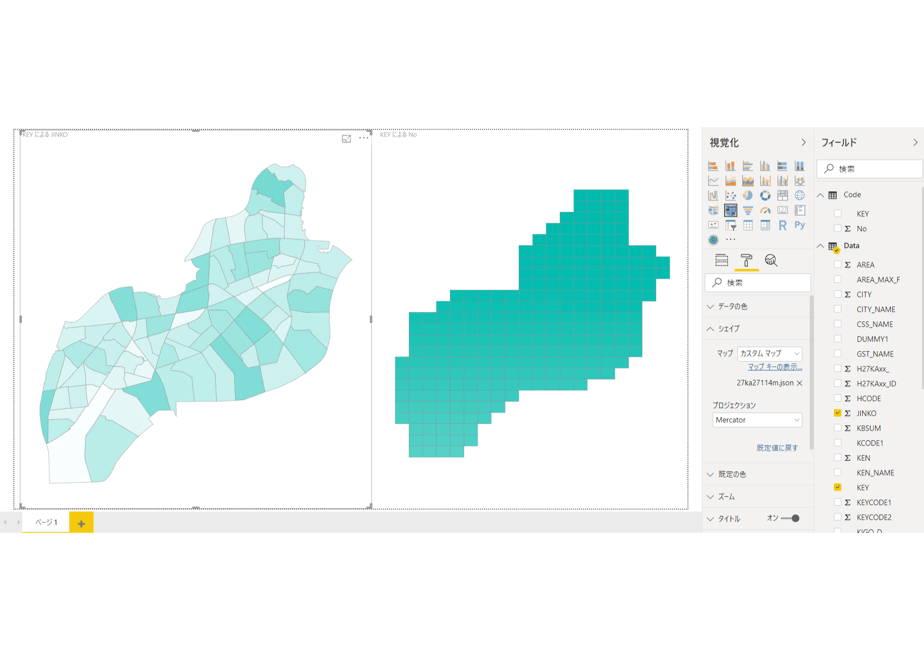Viewport: 924px width, 660px height.
Task: Select the R script visual icon
Action: (x=782, y=225)
